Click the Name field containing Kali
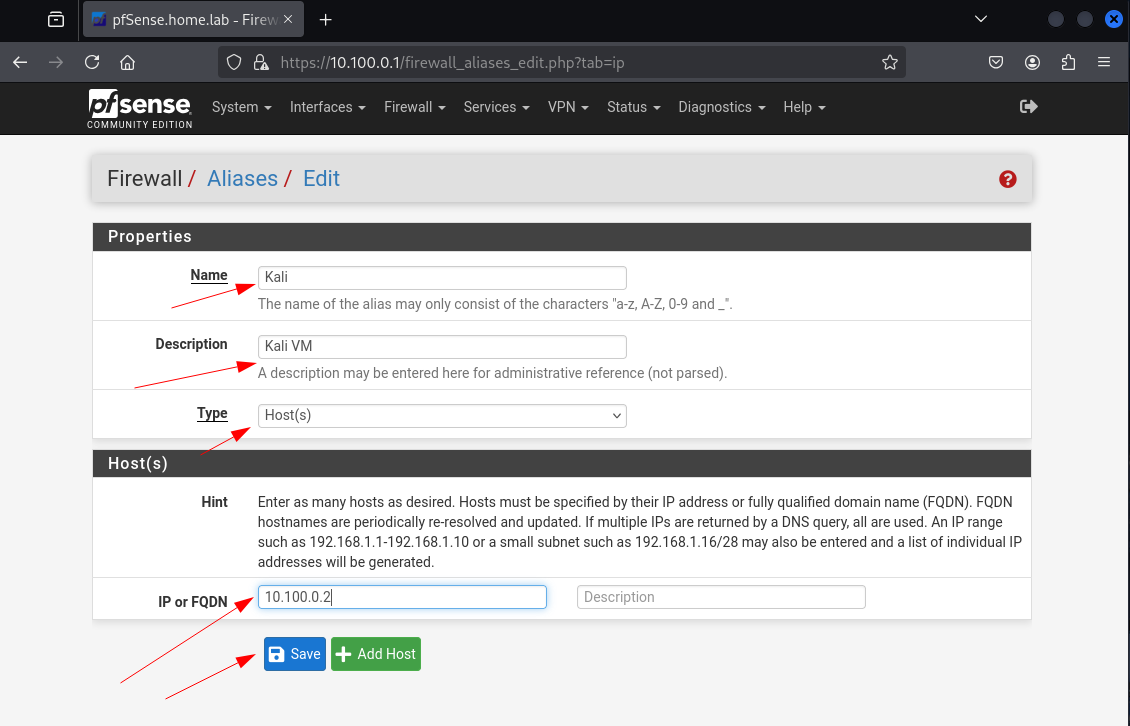This screenshot has width=1130, height=726. [442, 278]
